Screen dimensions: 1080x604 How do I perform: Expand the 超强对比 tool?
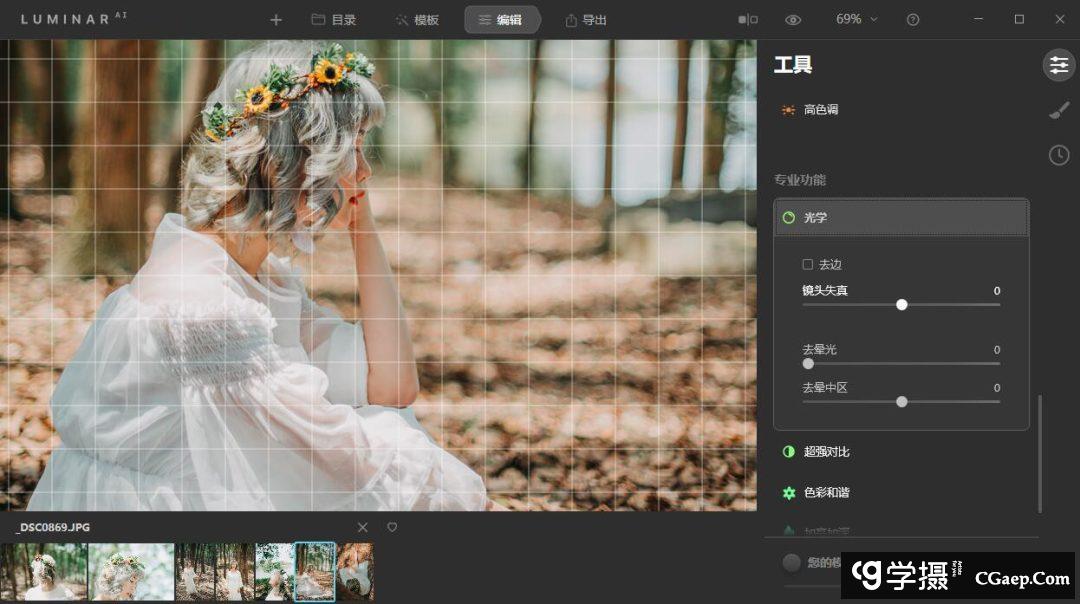coord(826,452)
